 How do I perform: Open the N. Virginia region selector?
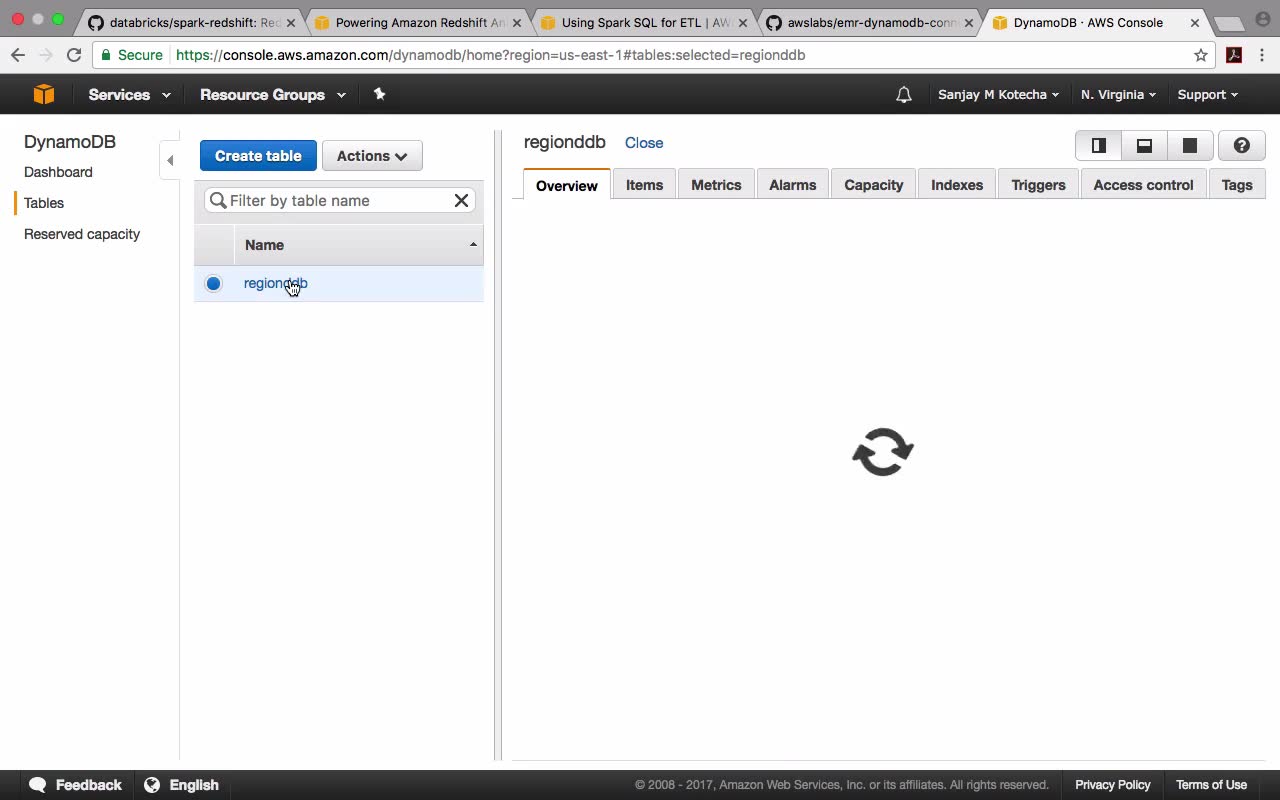(1118, 95)
